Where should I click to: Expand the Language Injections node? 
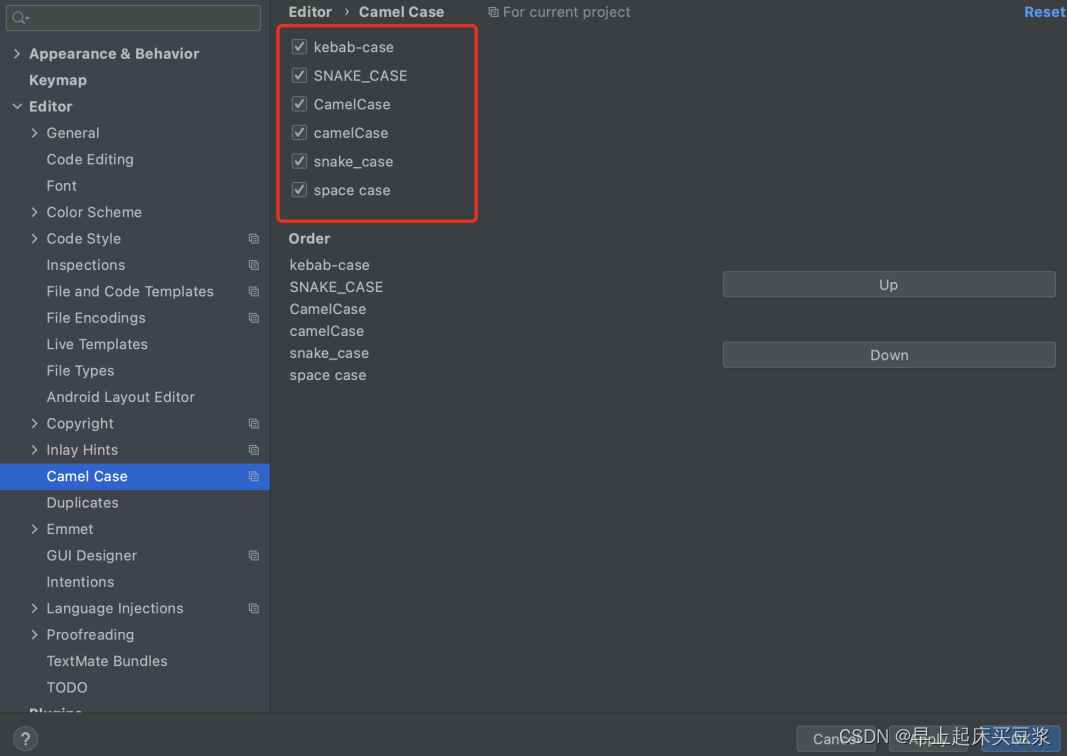35,608
